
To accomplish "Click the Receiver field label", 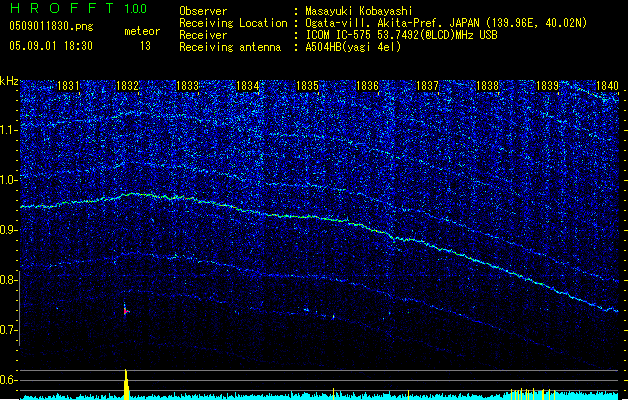I will click(203, 35).
